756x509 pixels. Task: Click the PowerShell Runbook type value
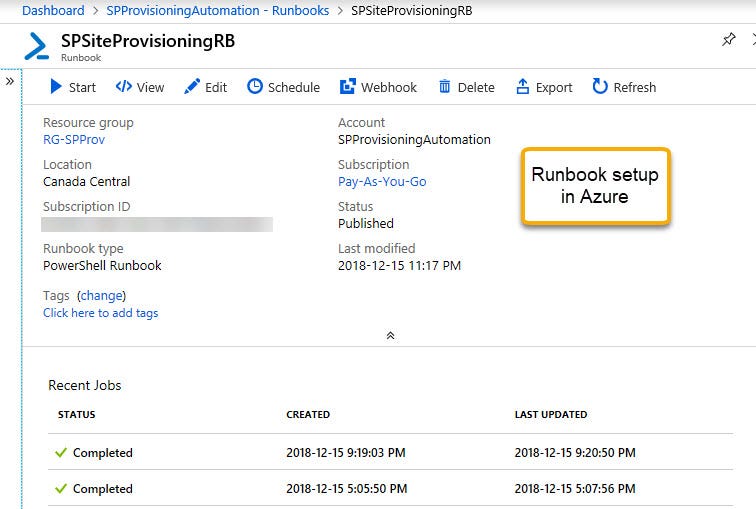(102, 266)
